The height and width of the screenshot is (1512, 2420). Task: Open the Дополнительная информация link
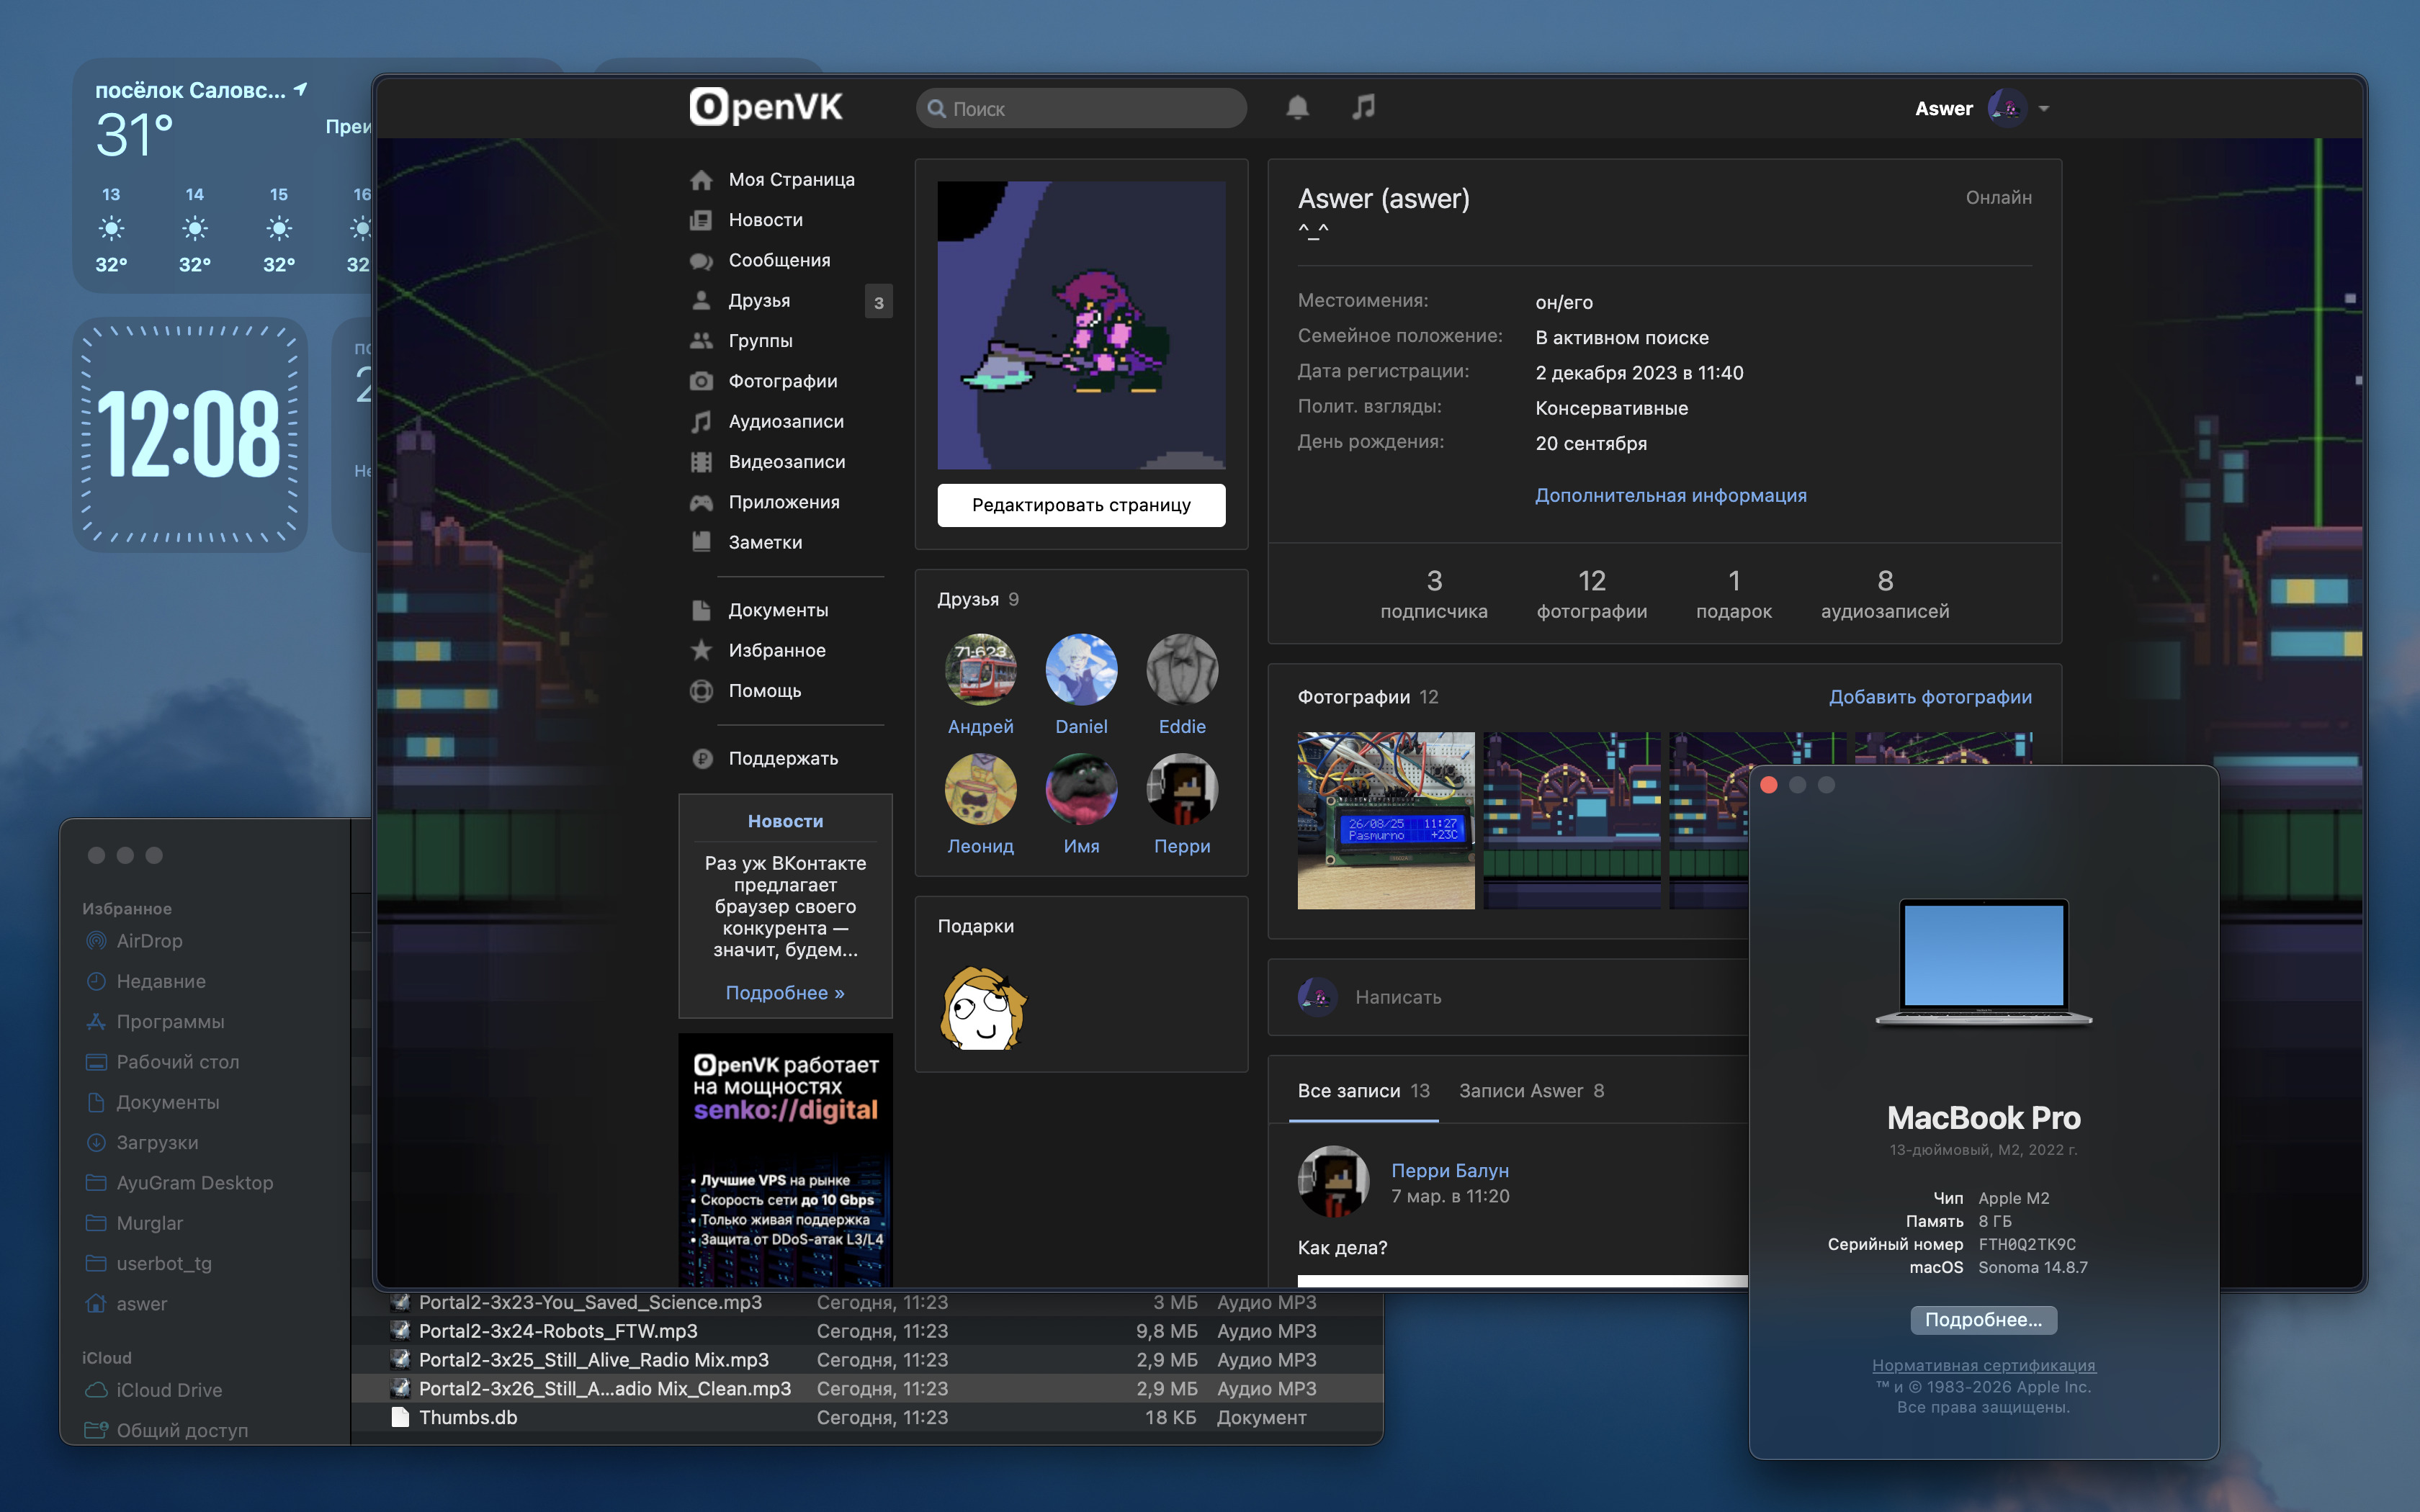tap(1671, 496)
